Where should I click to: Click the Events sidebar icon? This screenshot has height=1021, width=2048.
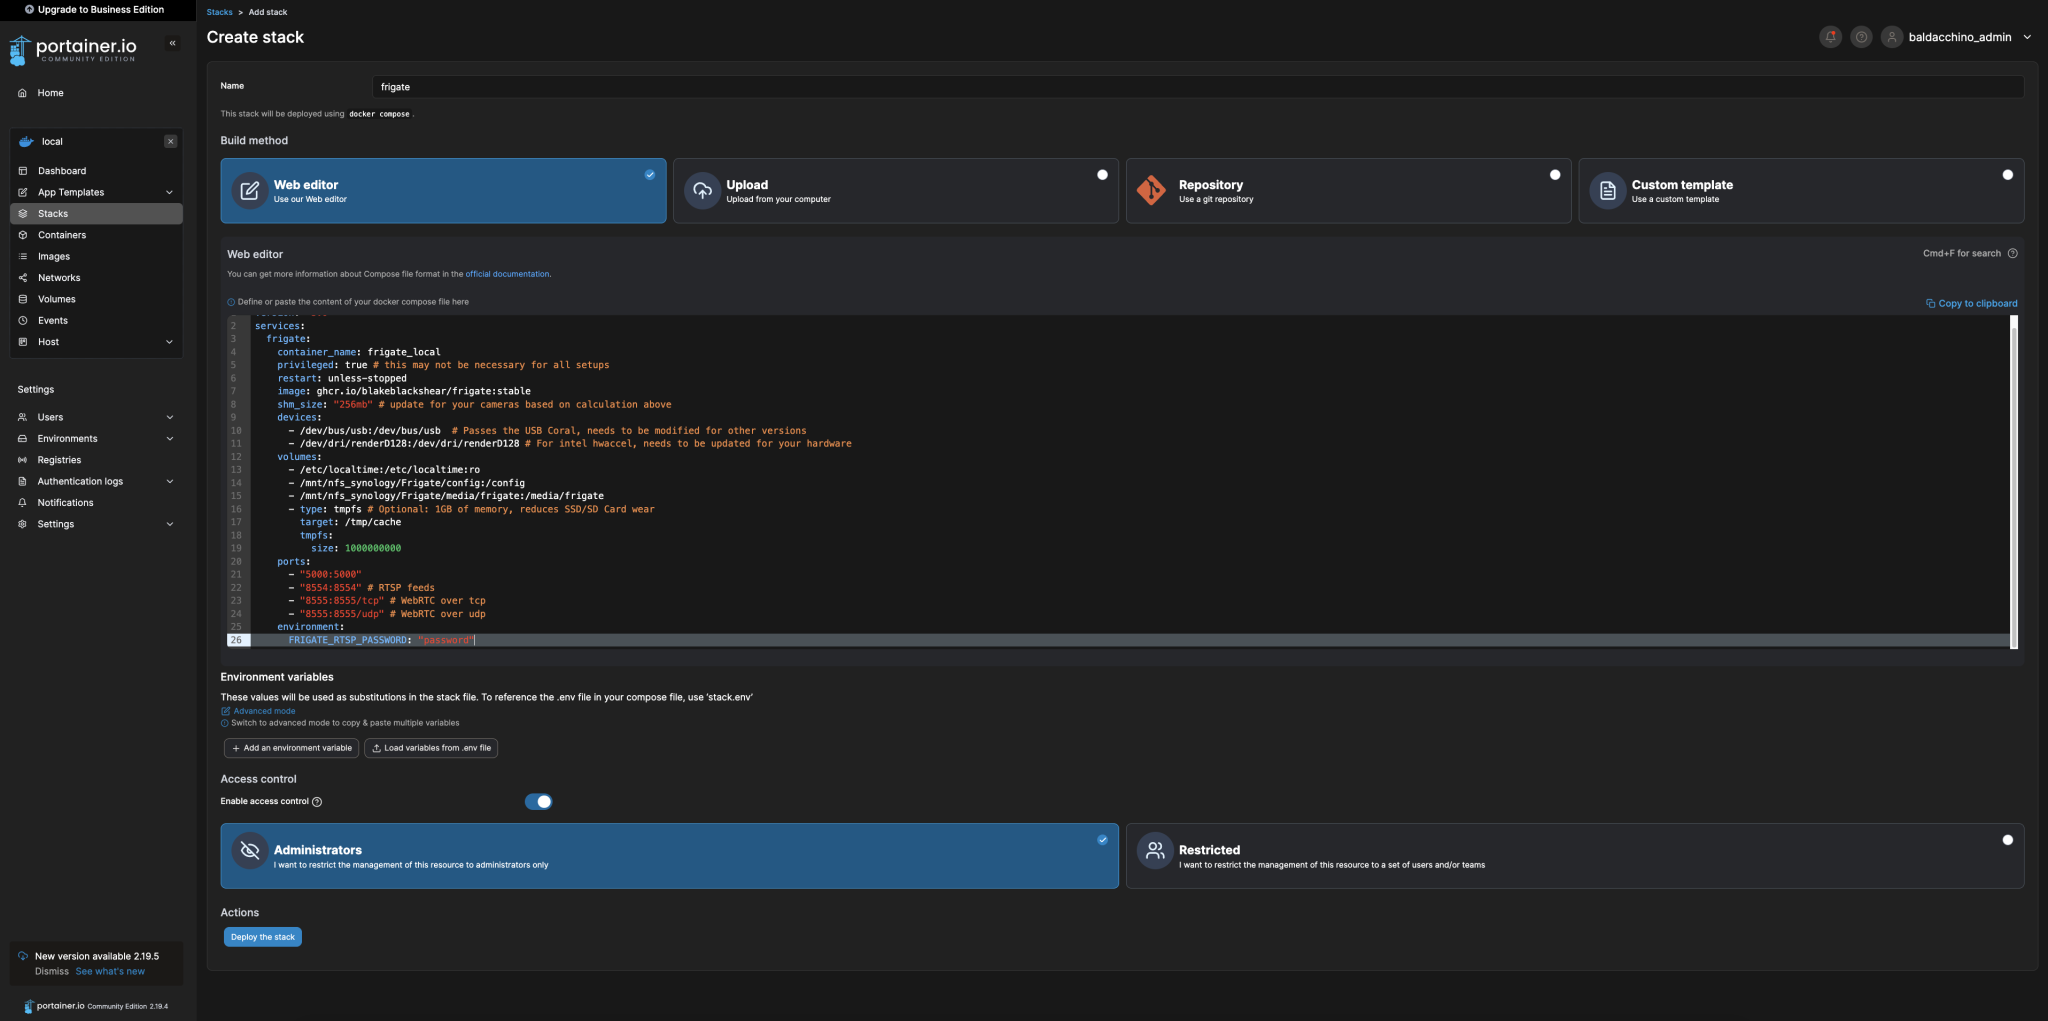tap(23, 320)
